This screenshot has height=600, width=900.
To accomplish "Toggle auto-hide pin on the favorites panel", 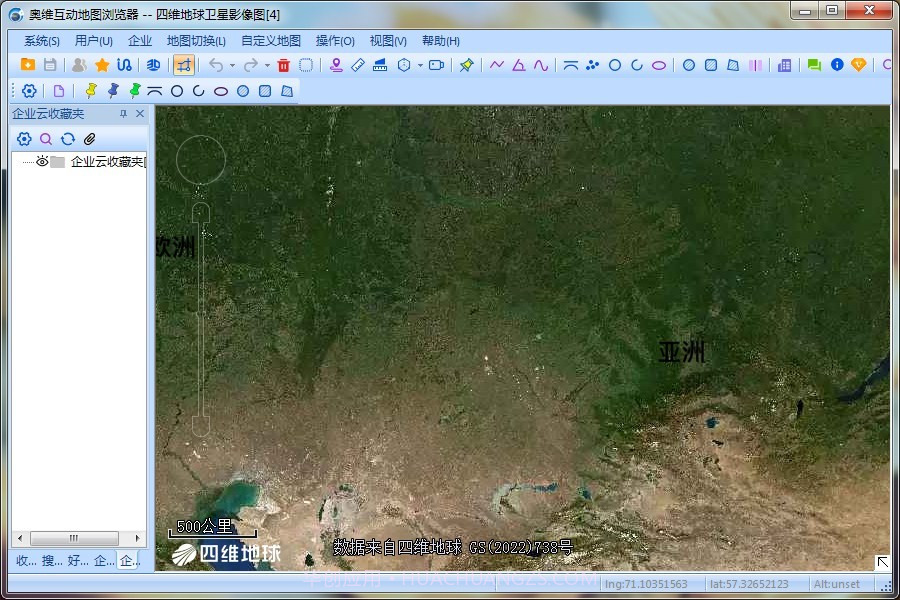I will point(123,113).
